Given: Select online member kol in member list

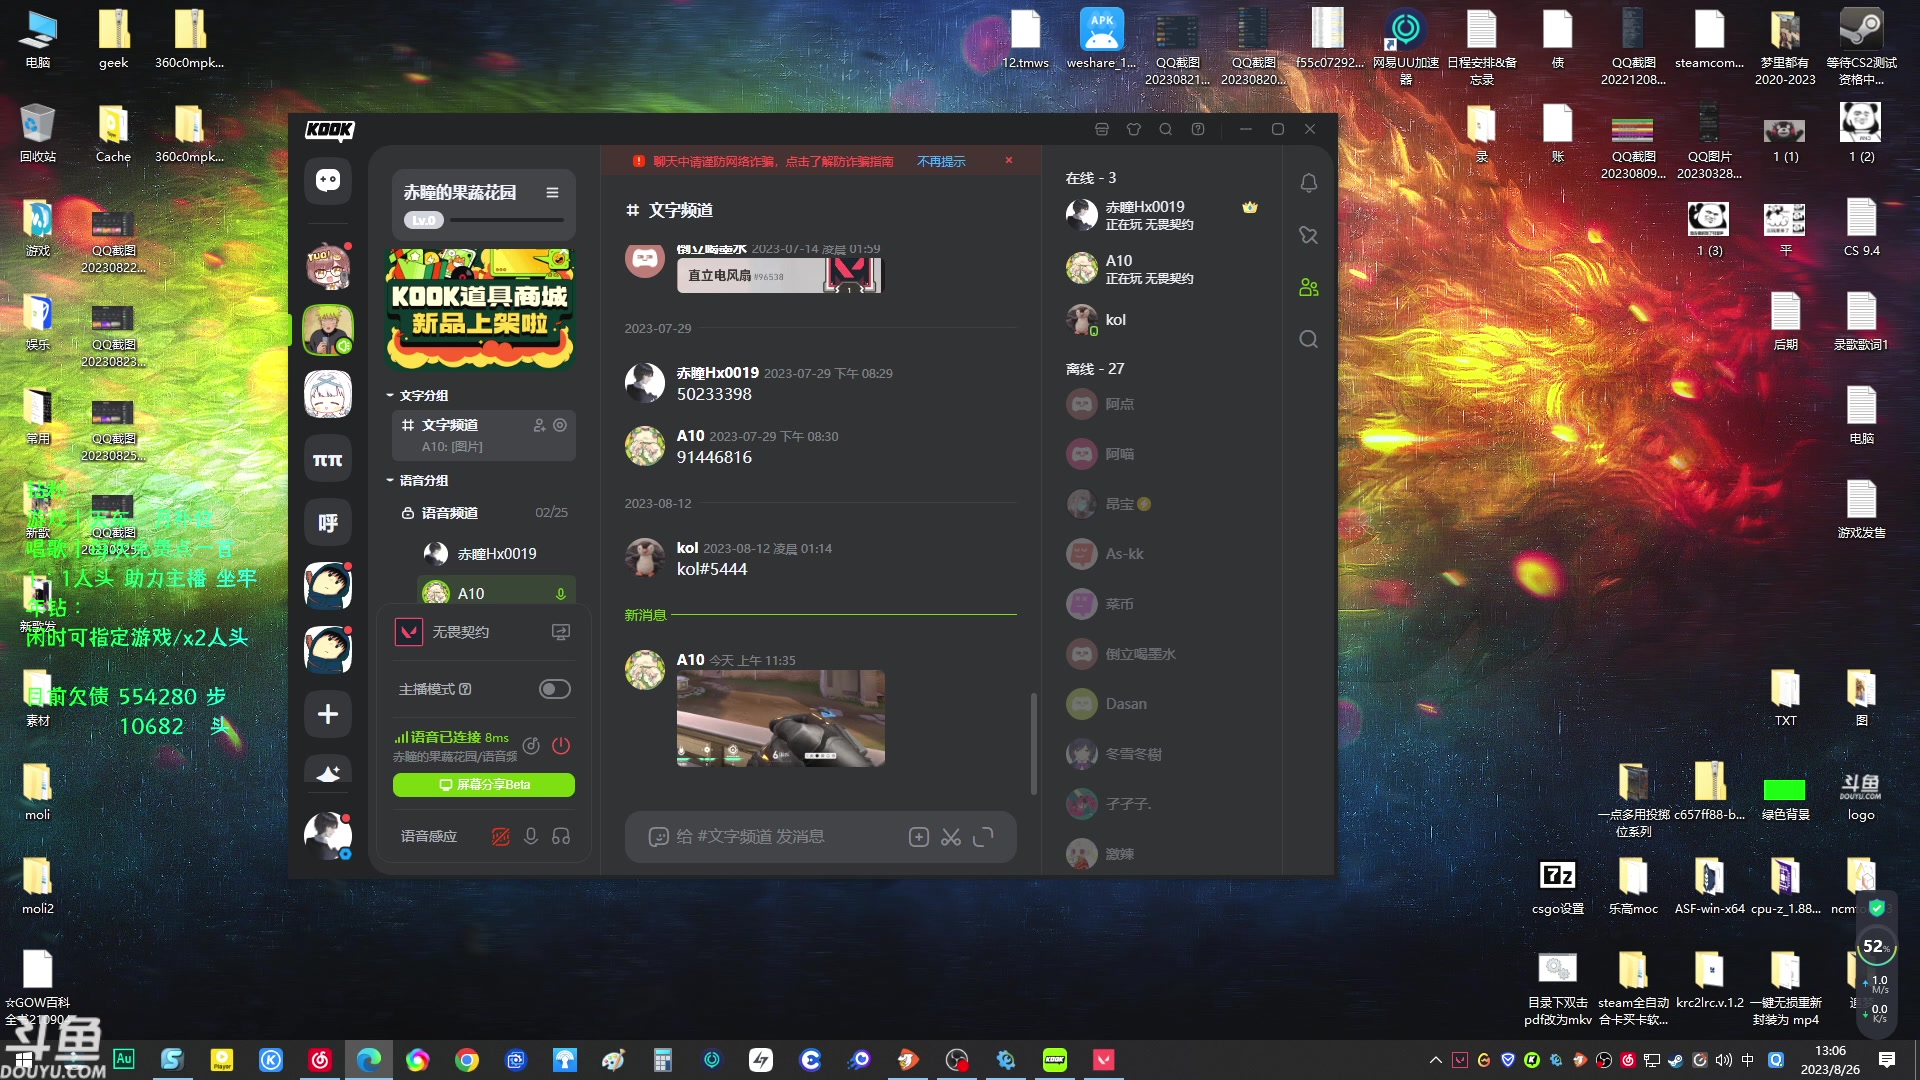Looking at the screenshot, I should (1164, 320).
